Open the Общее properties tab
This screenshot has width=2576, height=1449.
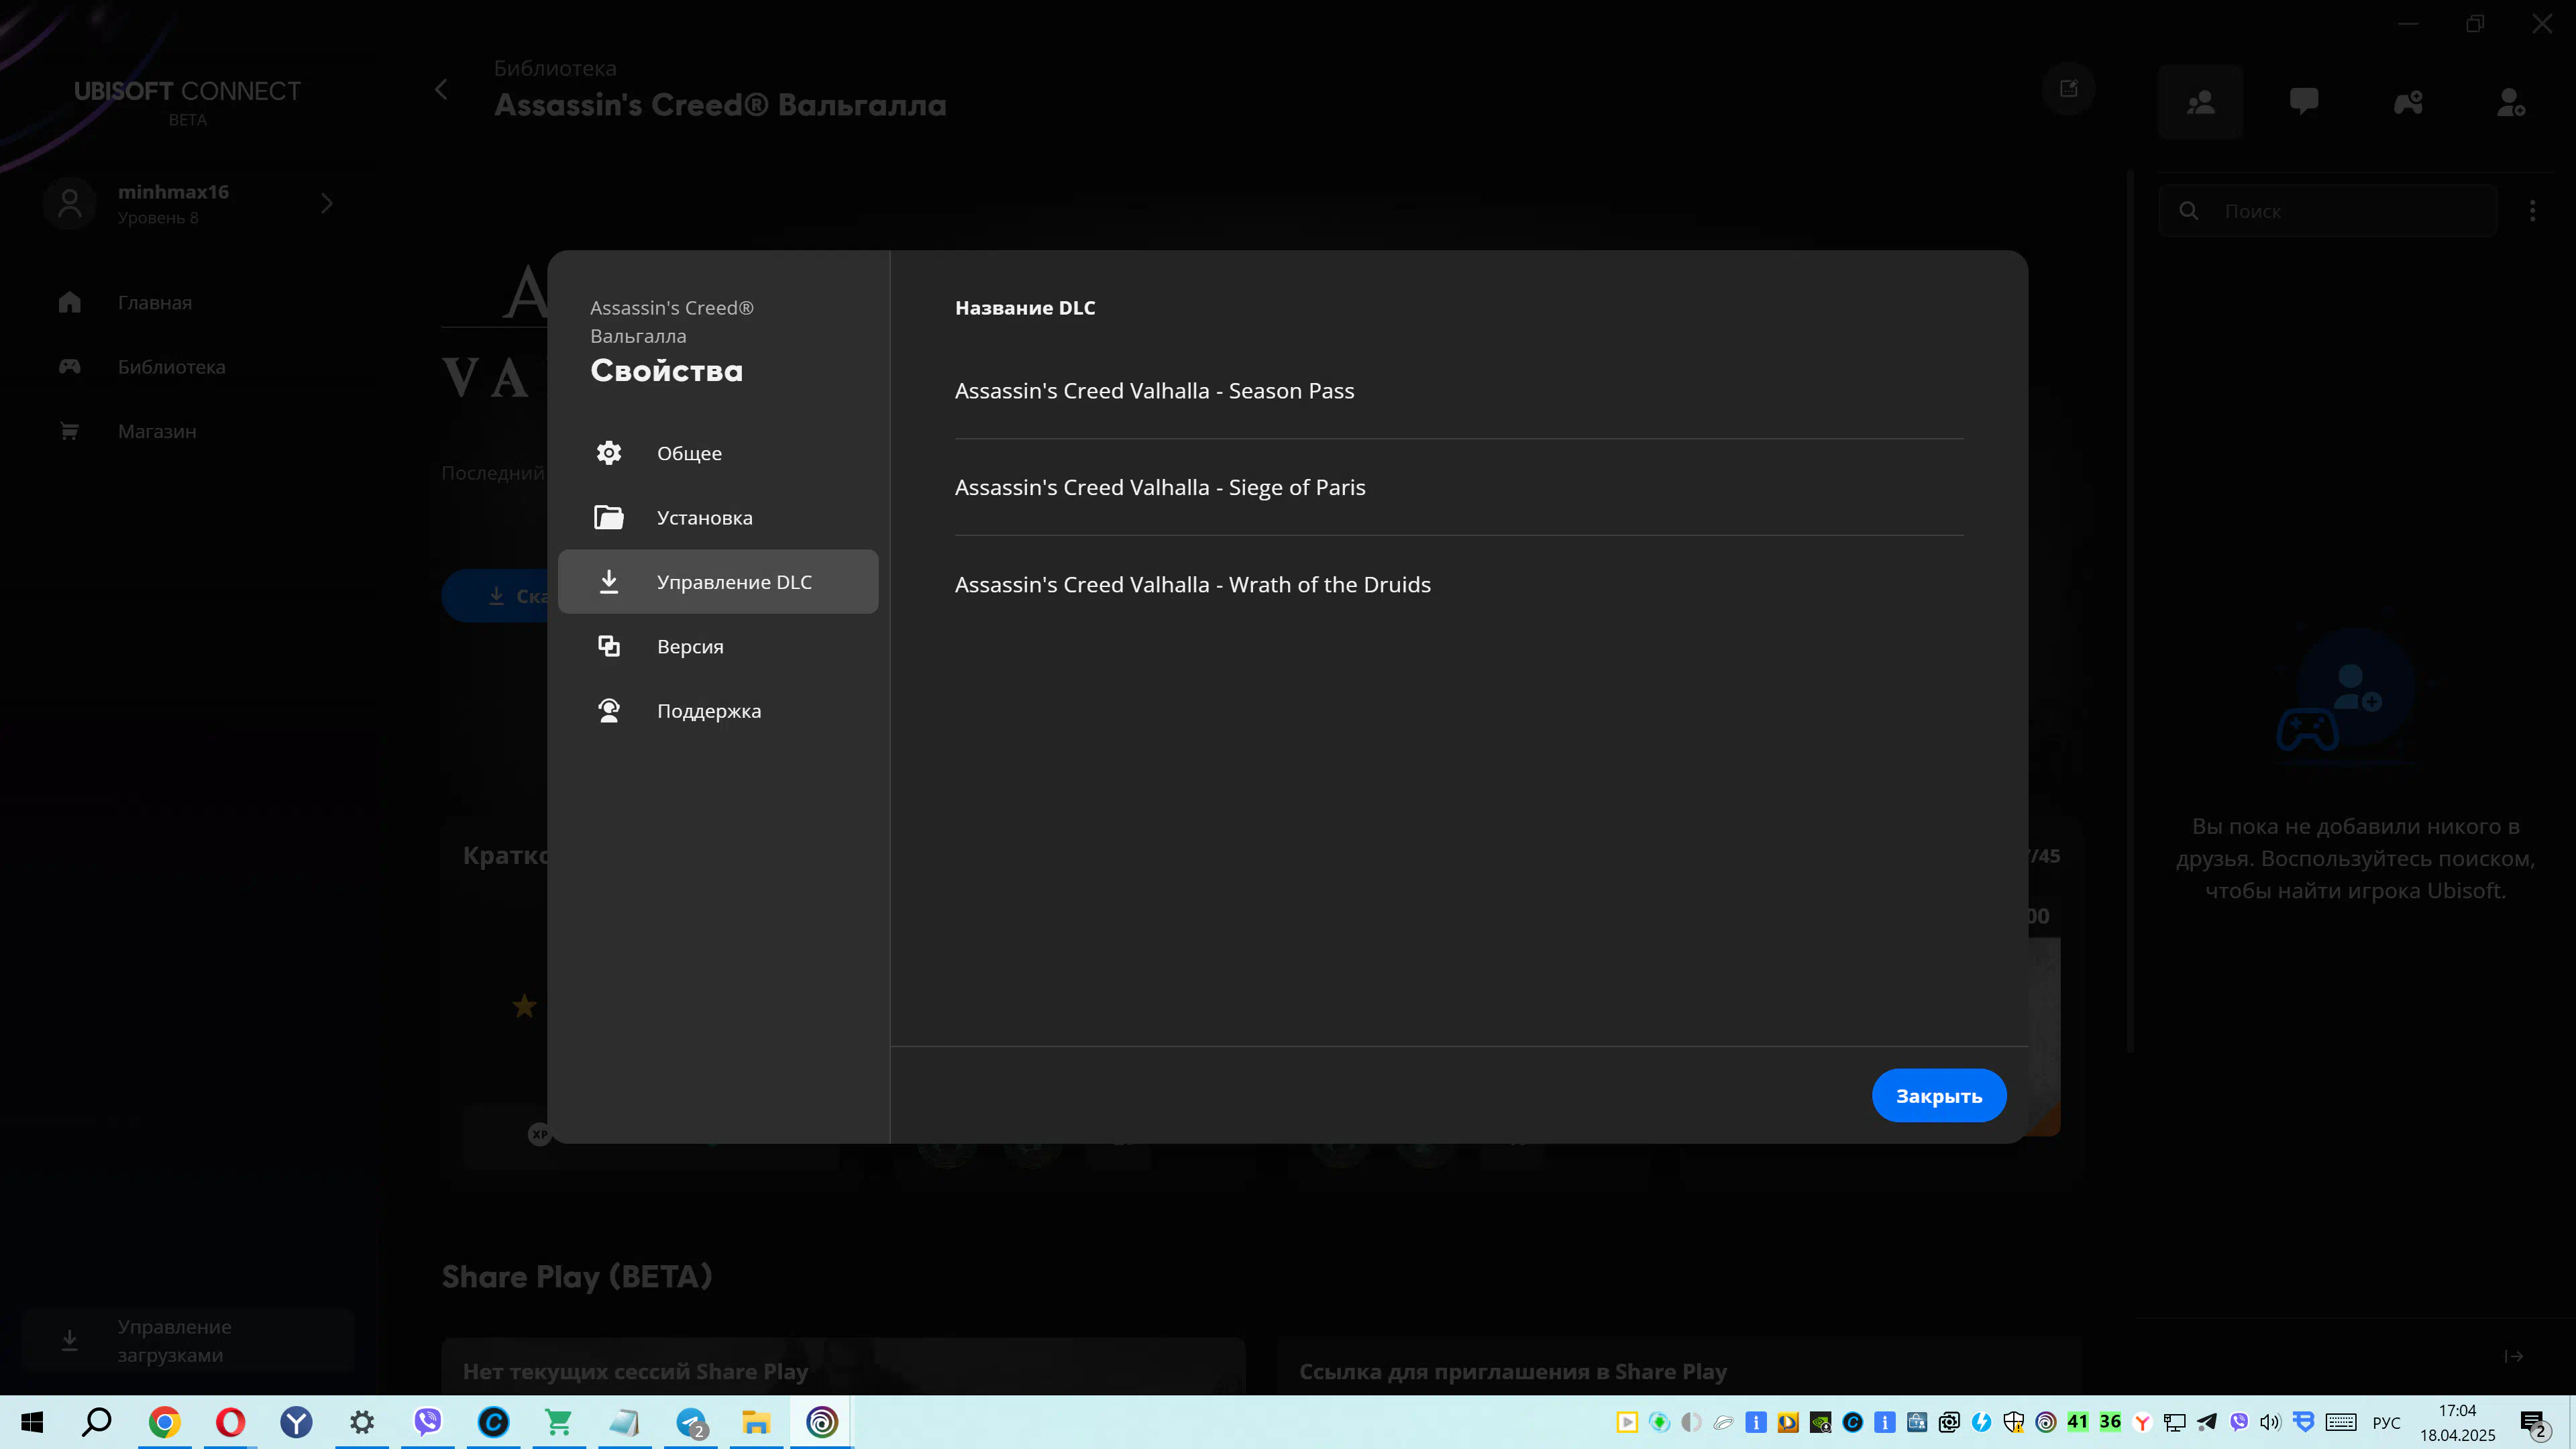pos(718,453)
